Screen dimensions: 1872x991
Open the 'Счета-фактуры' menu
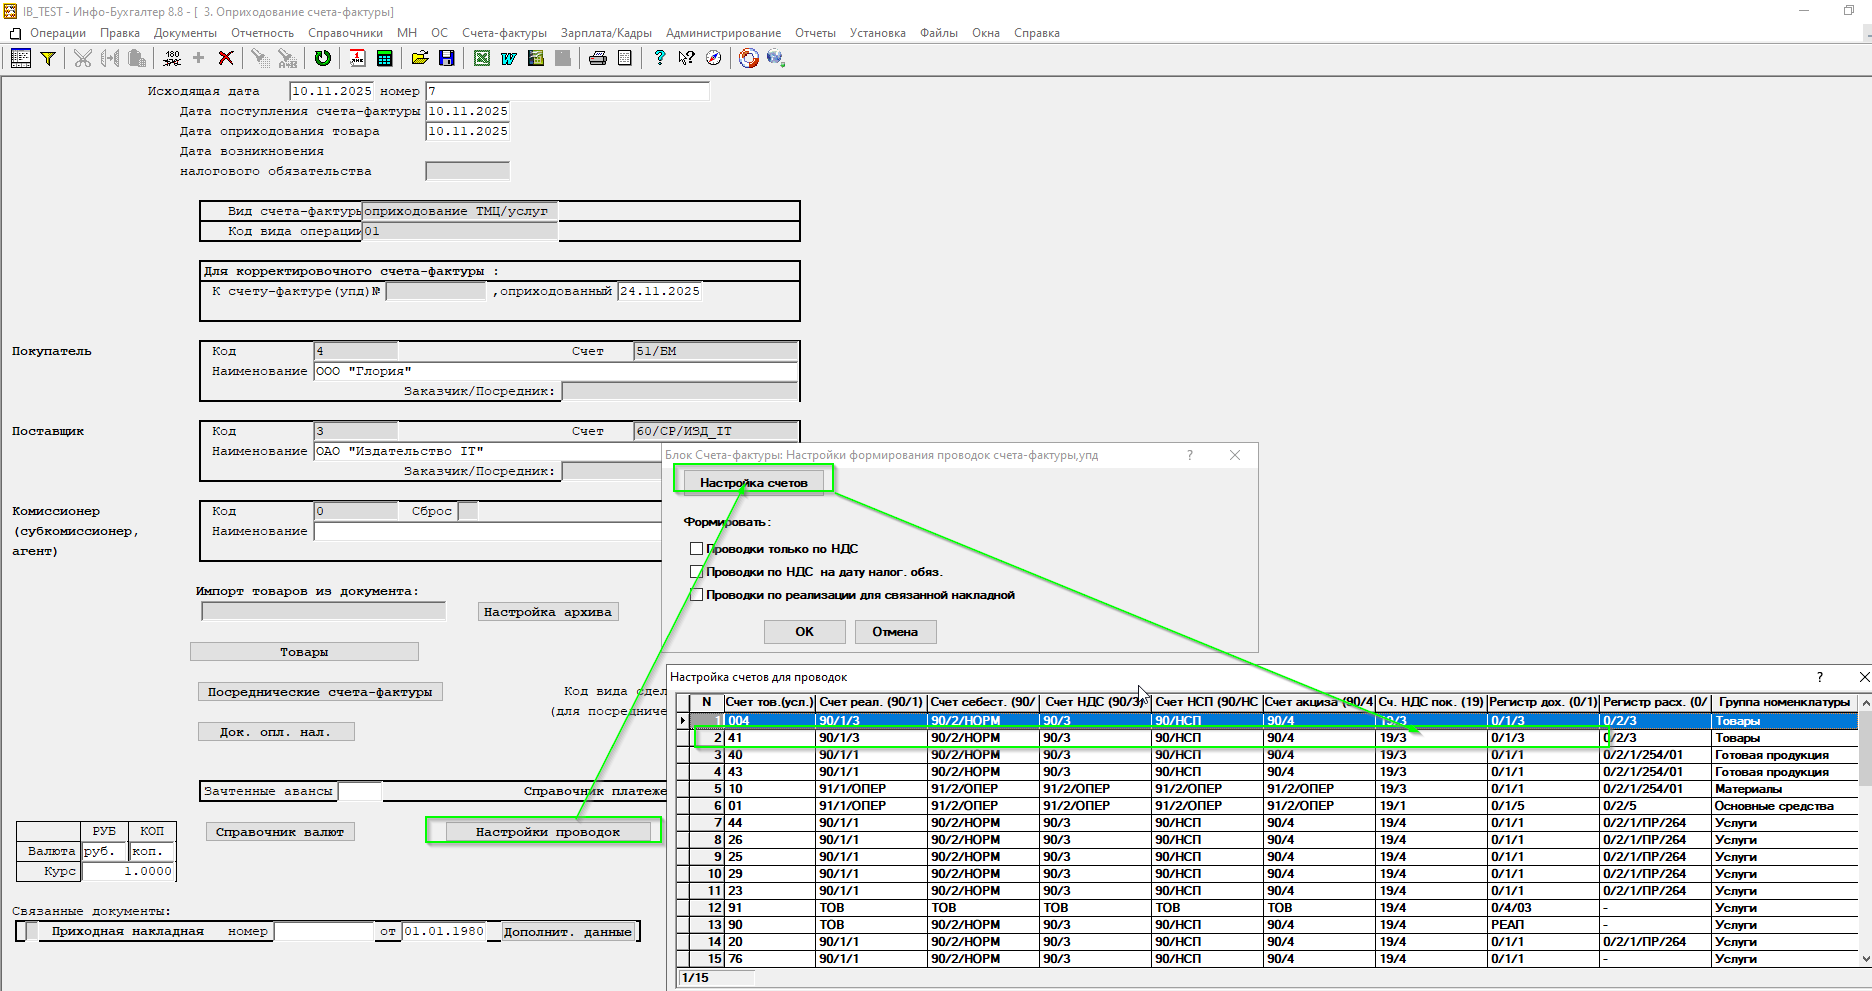(x=504, y=33)
